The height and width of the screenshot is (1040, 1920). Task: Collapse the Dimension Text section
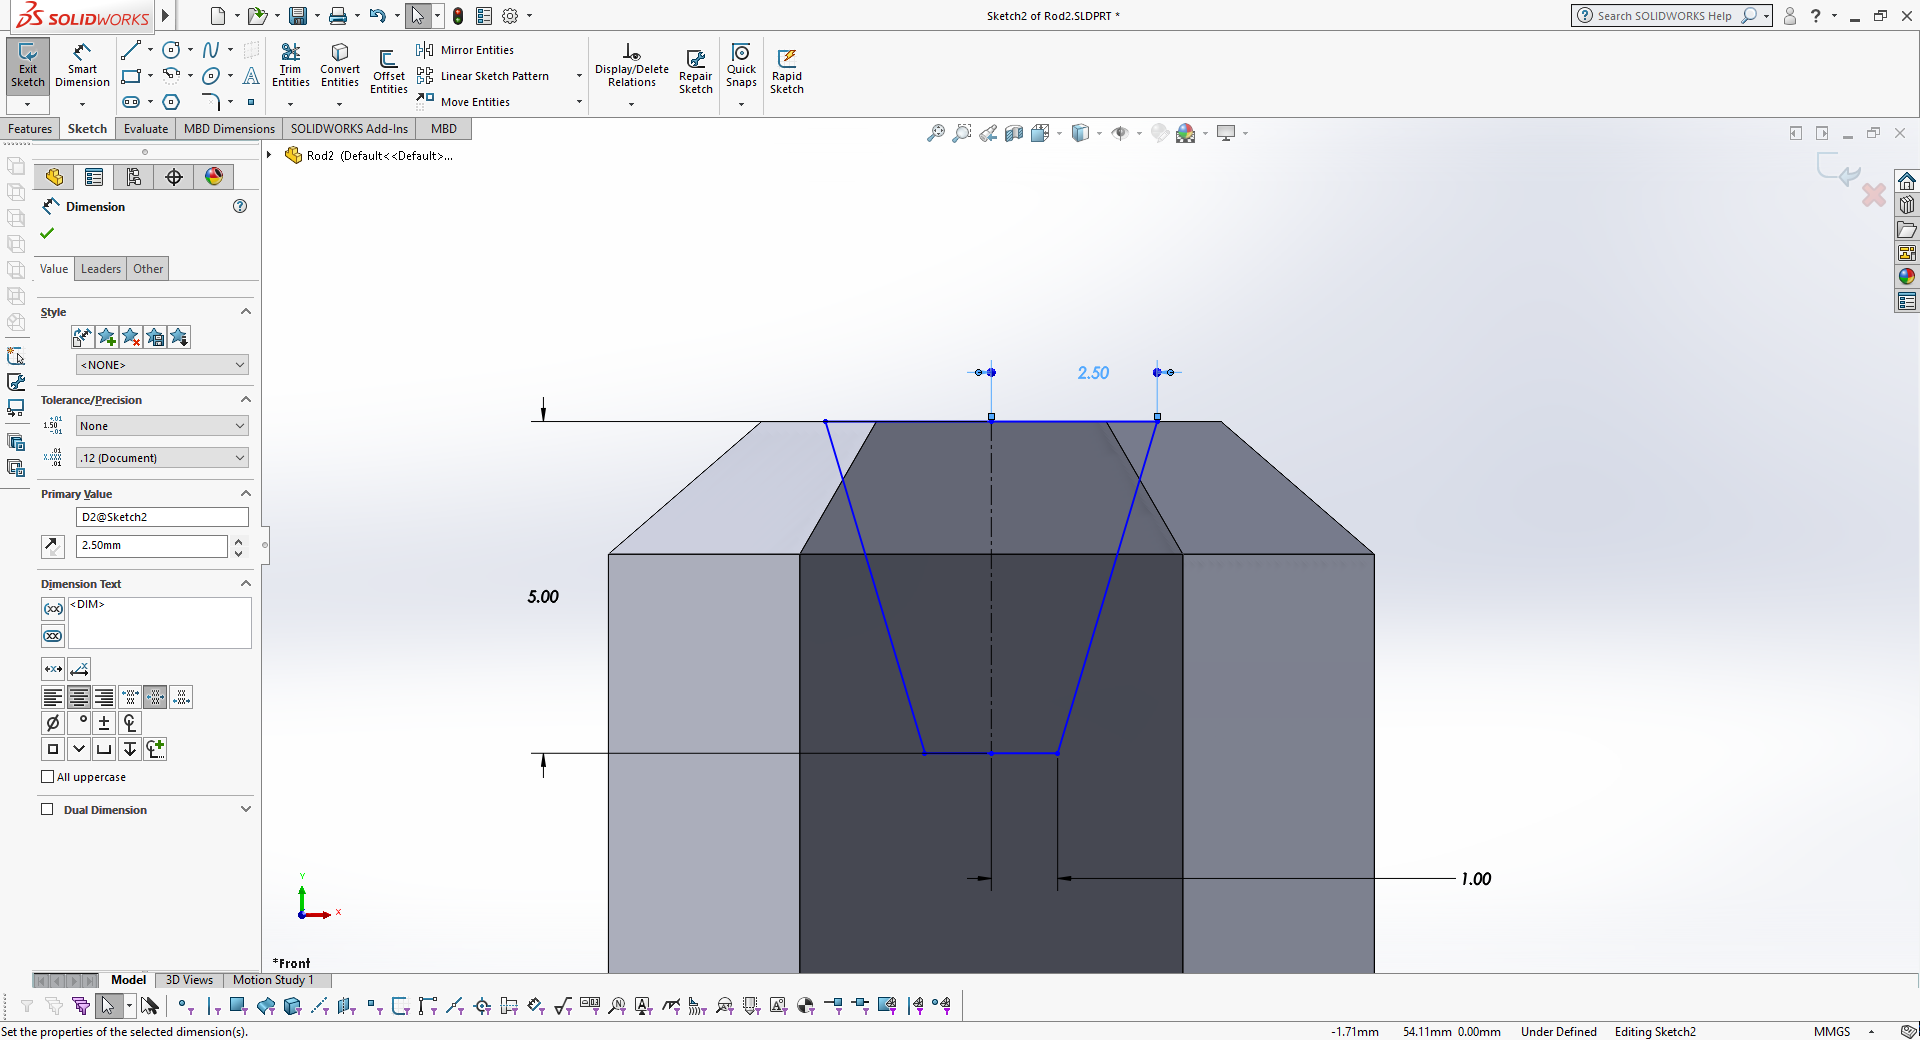point(246,584)
